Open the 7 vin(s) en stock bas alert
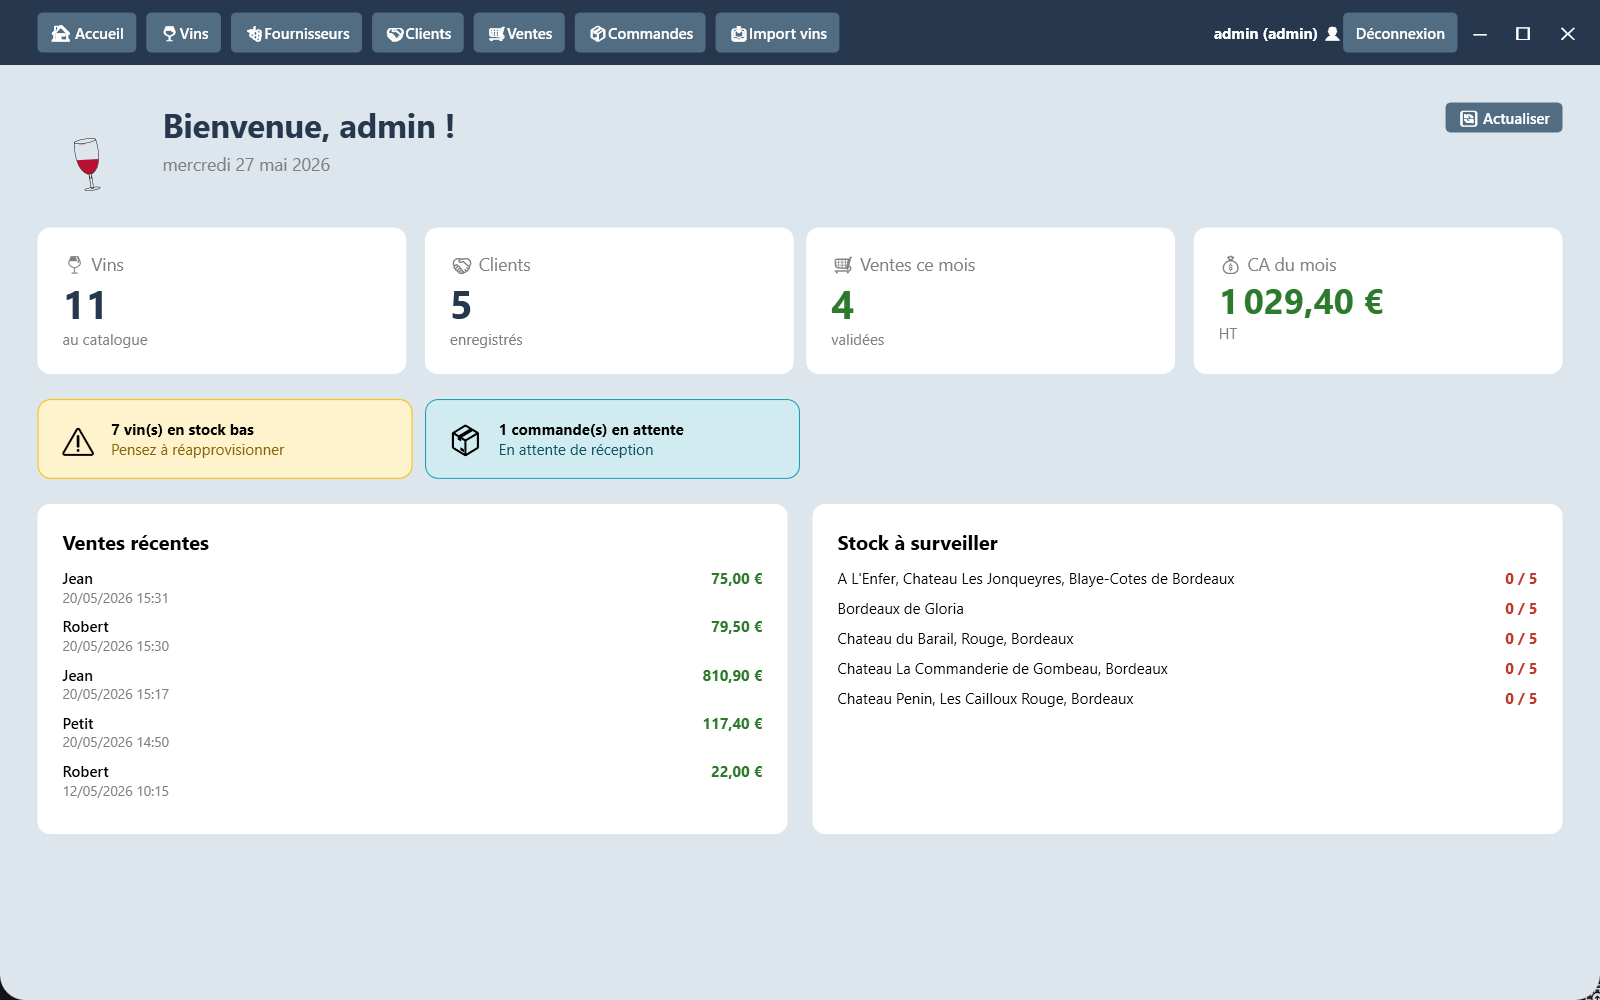Screen dimensions: 1600x1000 tap(225, 439)
